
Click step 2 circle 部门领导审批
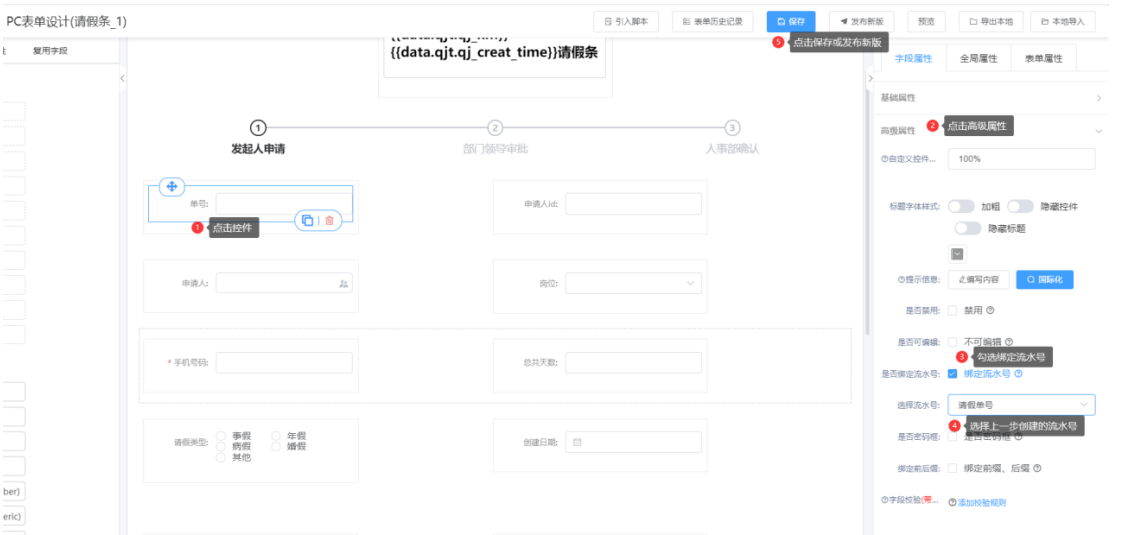pos(495,128)
